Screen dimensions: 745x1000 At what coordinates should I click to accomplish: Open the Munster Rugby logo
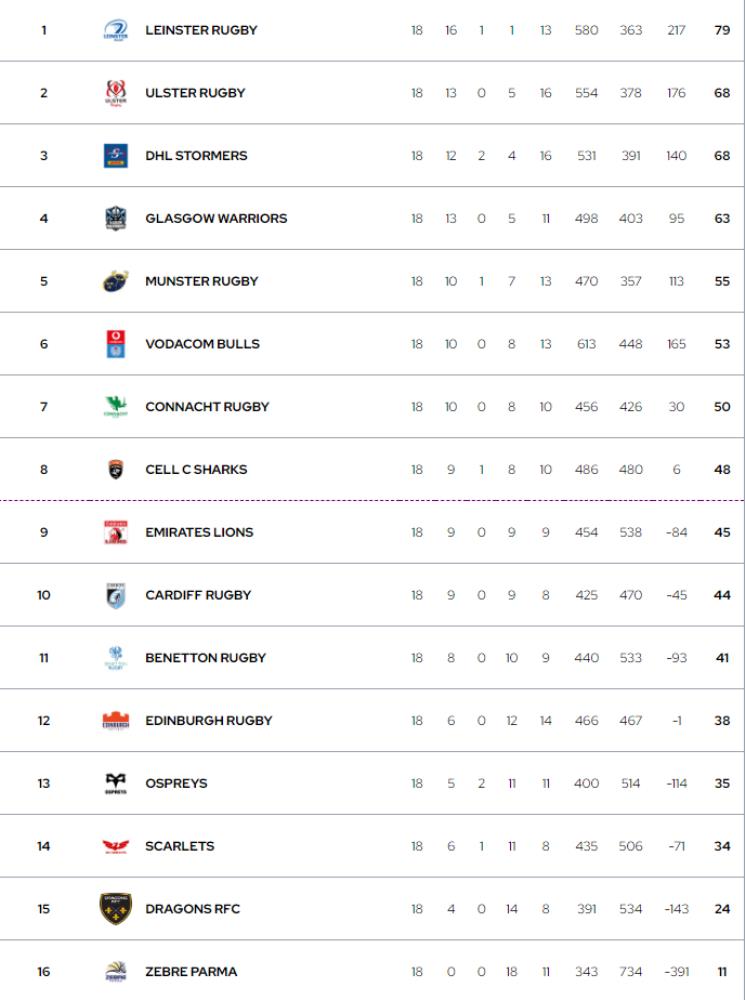[116, 282]
